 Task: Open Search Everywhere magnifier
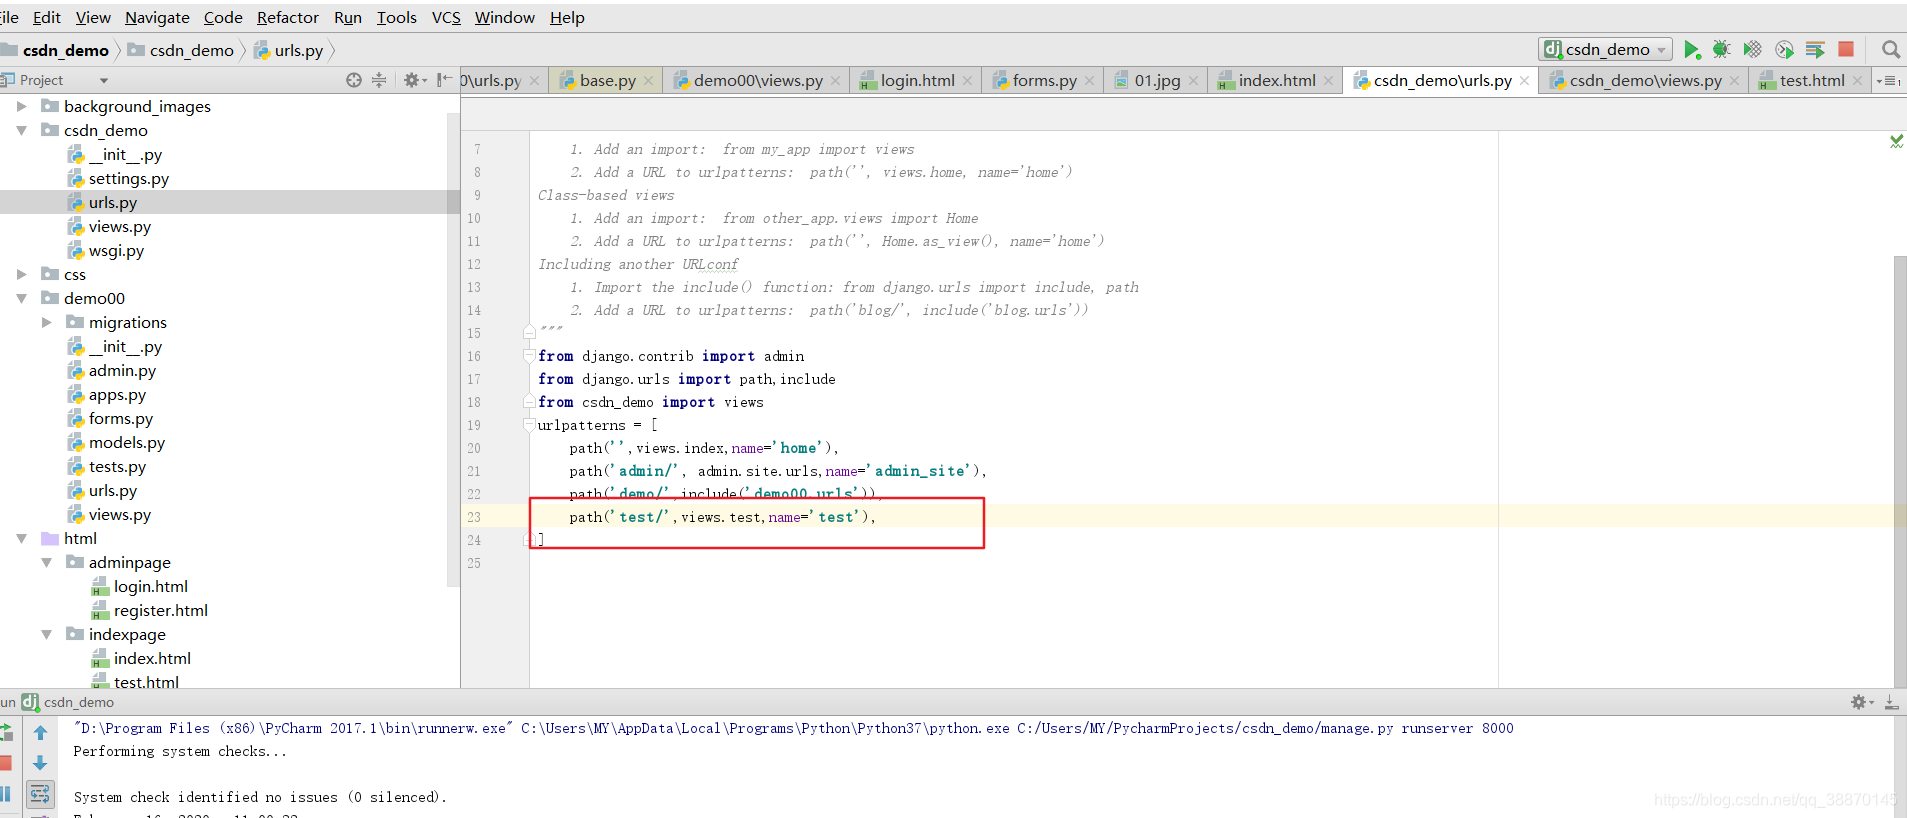pos(1891,50)
